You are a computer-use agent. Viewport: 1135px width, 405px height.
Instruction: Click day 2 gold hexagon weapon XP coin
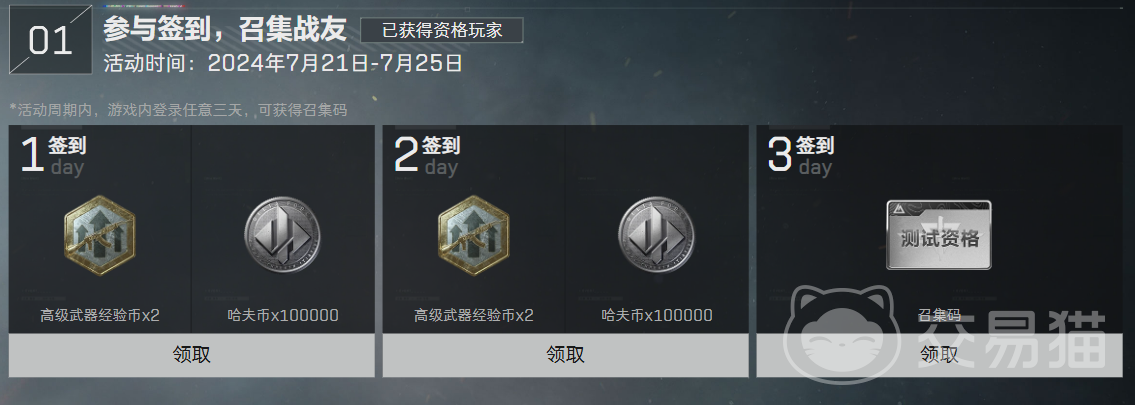[473, 234]
